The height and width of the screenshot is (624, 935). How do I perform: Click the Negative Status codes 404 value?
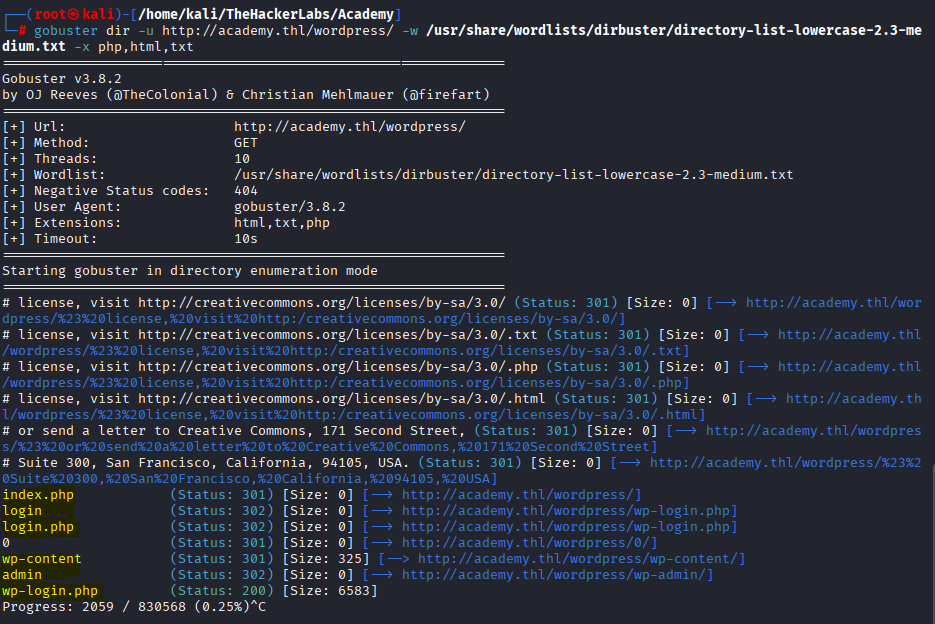246,191
